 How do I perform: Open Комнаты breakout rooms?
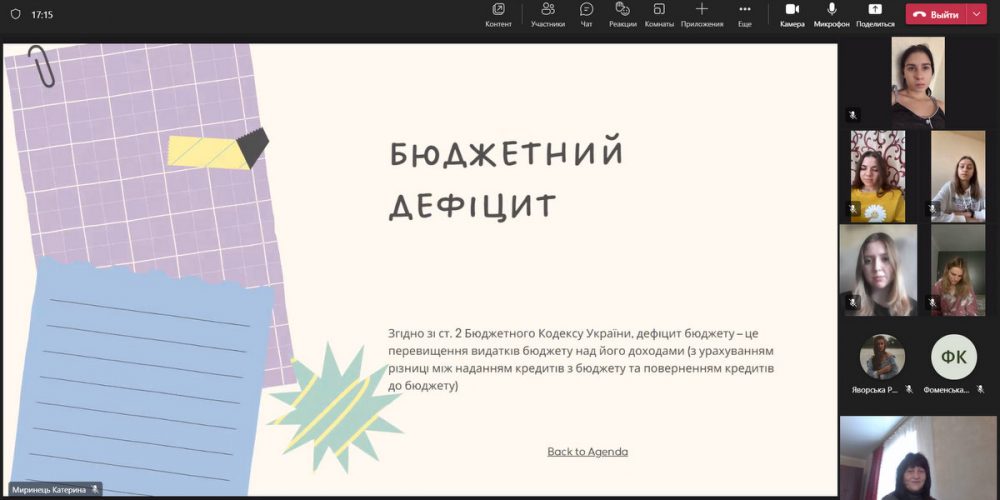[659, 14]
